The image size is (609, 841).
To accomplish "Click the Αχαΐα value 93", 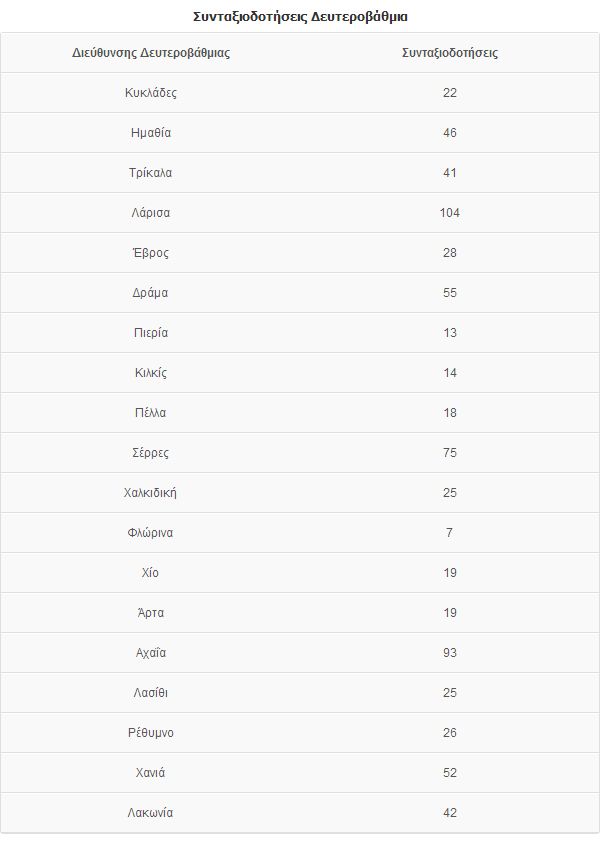I will pyautogui.click(x=449, y=653).
